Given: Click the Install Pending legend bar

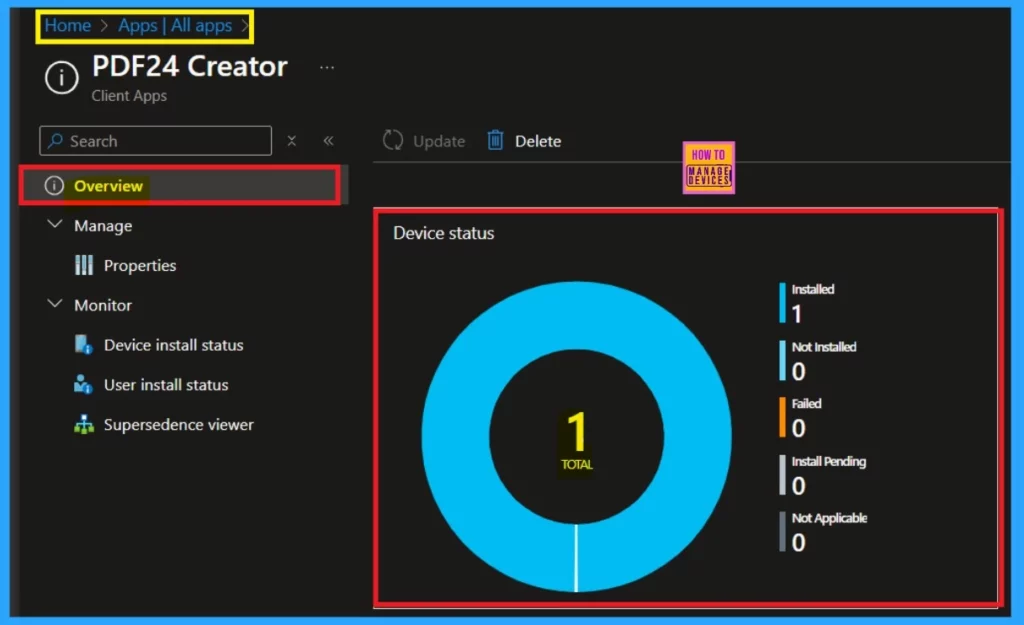Looking at the screenshot, I should pos(782,474).
